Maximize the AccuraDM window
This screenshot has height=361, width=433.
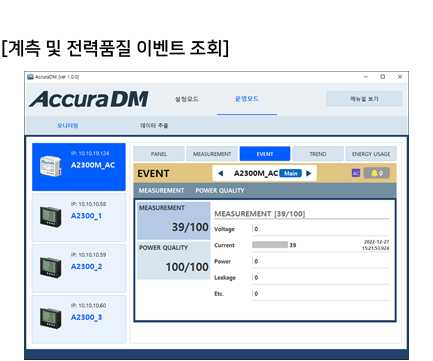click(383, 77)
